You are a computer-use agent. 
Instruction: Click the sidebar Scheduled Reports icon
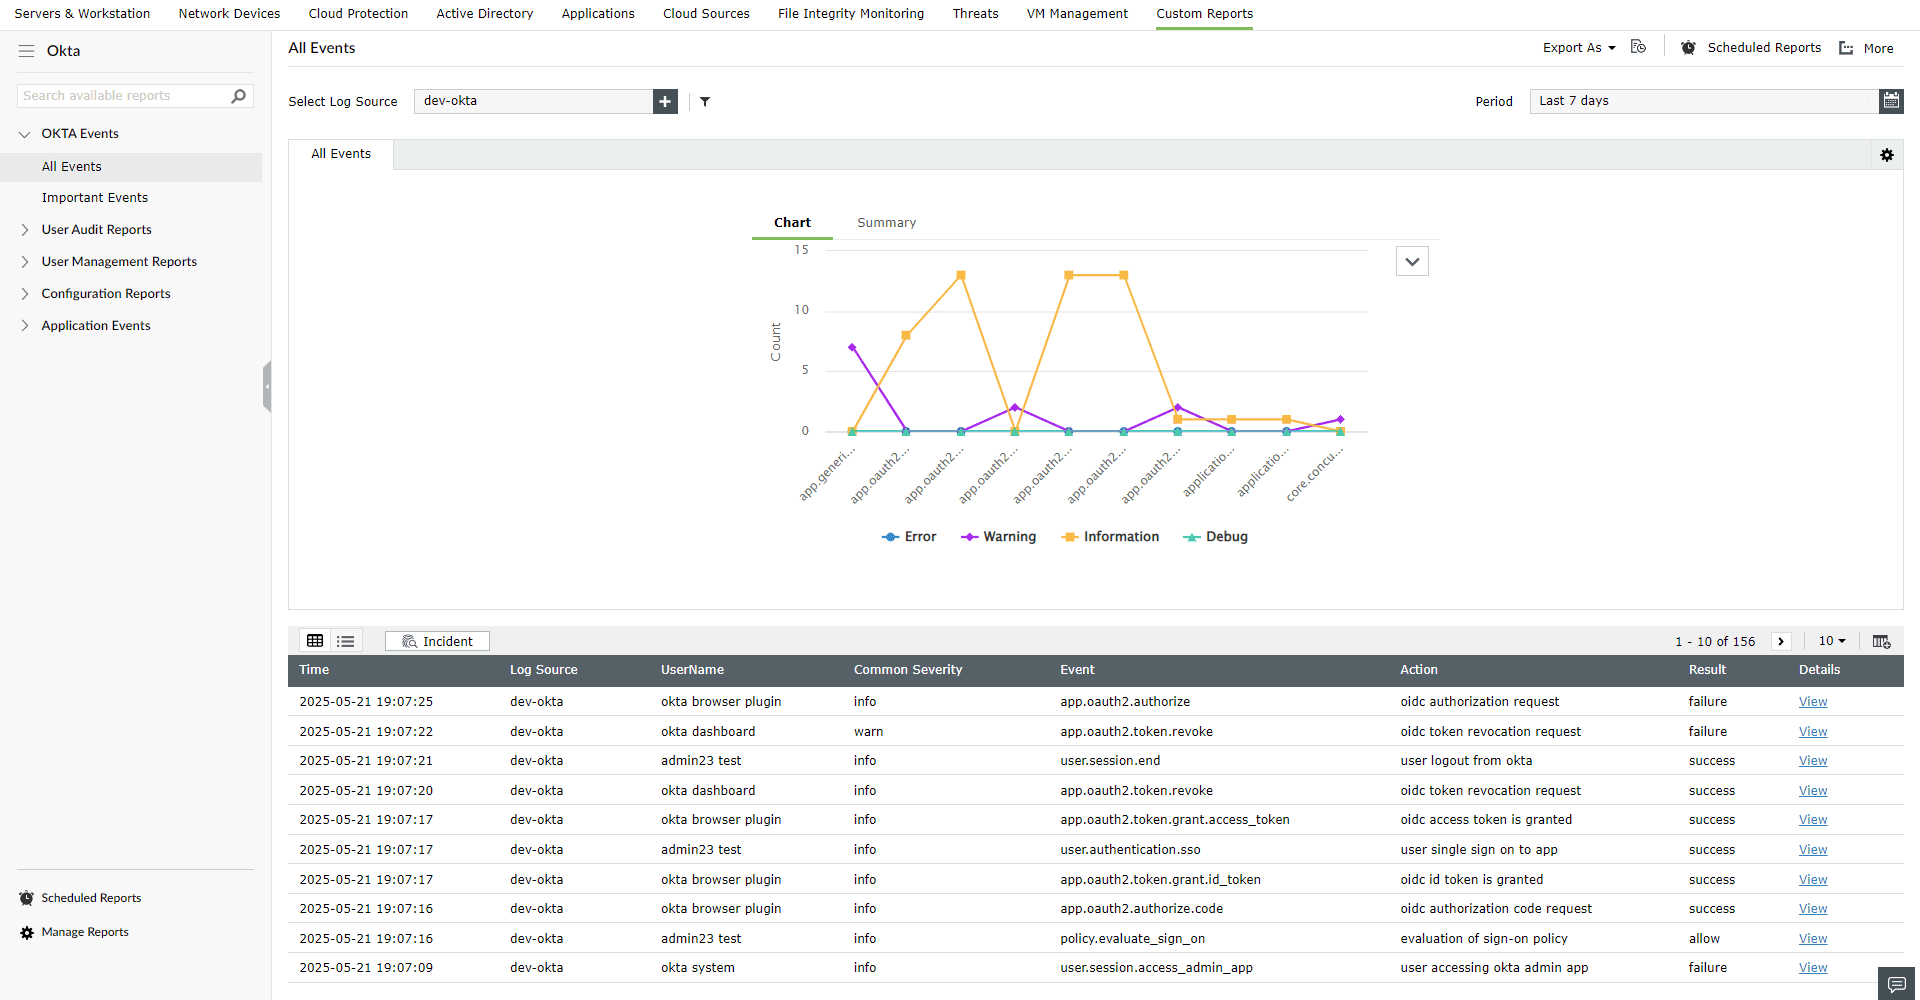(27, 898)
